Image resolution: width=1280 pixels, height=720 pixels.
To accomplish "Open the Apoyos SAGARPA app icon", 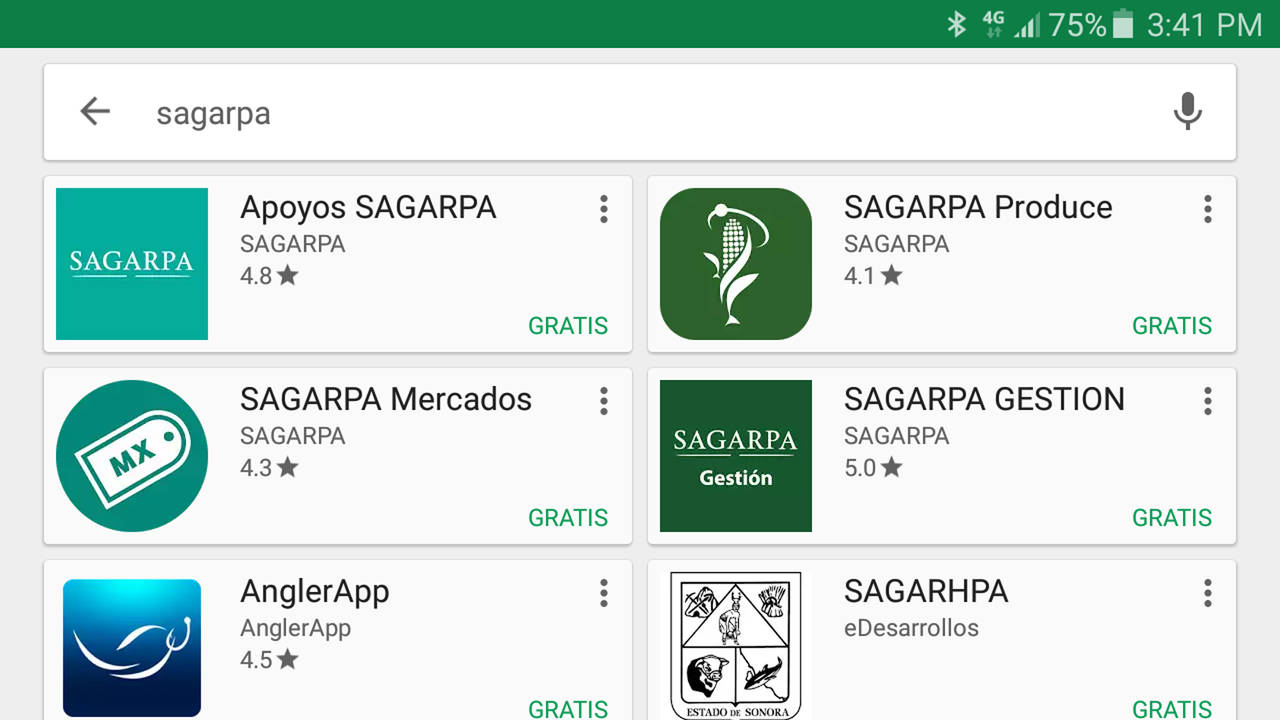I will 132,264.
